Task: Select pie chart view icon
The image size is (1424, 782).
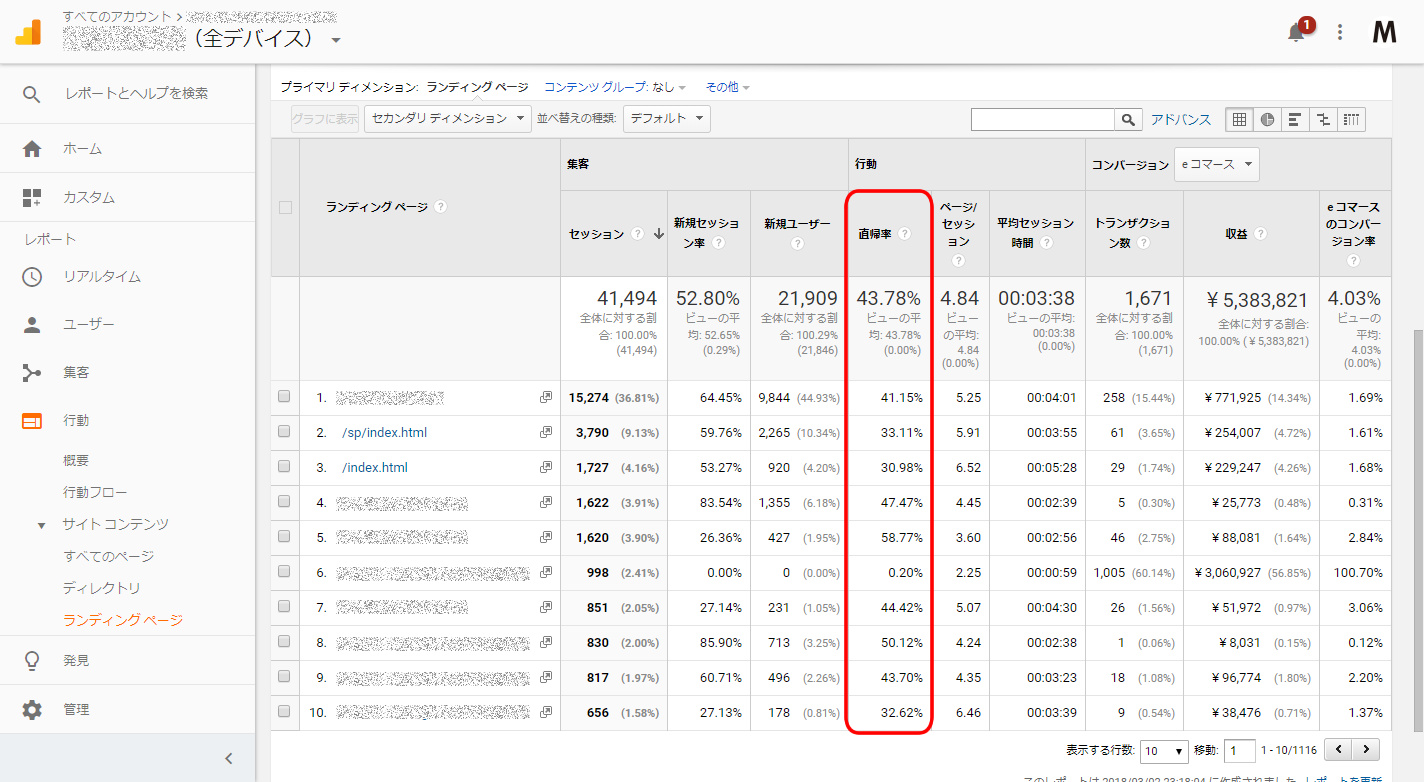Action: click(x=1267, y=120)
